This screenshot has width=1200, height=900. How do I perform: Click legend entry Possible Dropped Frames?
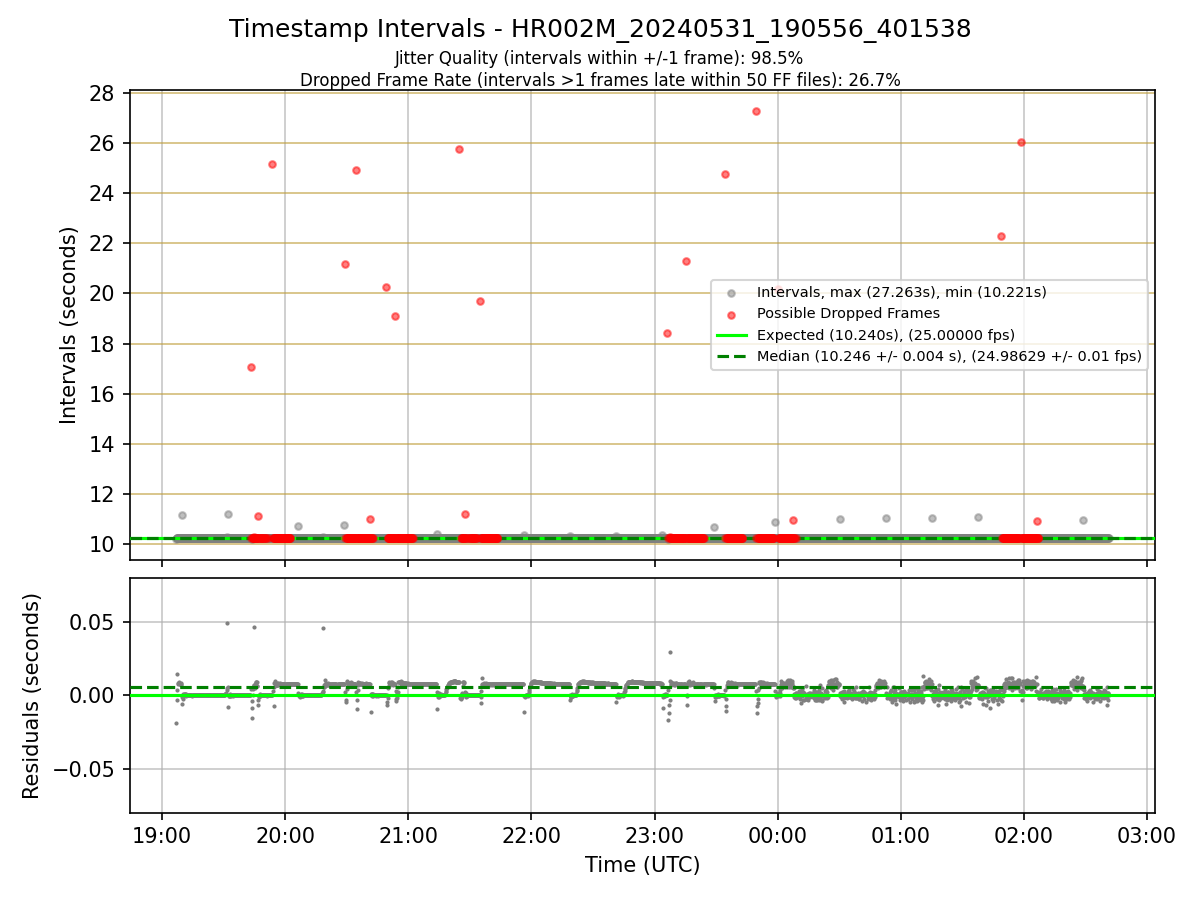tap(849, 313)
